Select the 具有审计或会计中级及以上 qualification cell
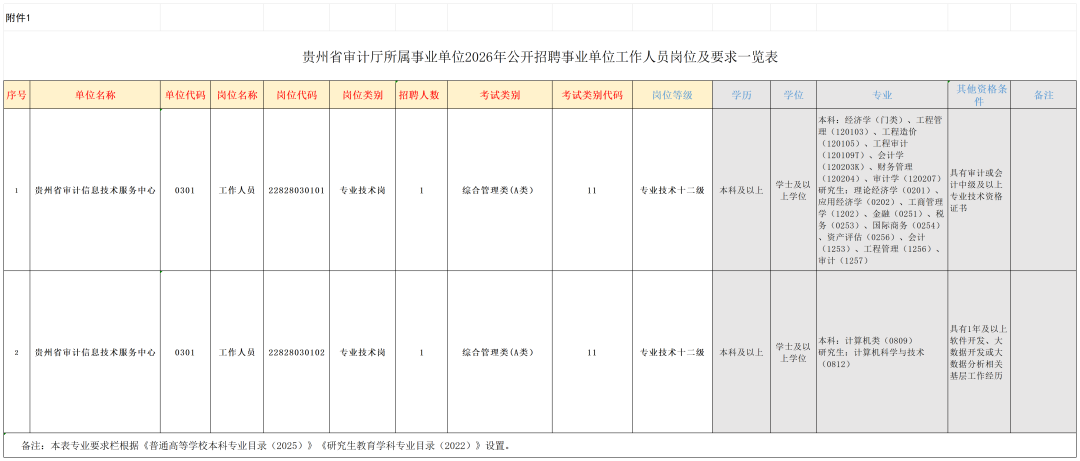Screen dimensions: 1080x461 click(979, 190)
